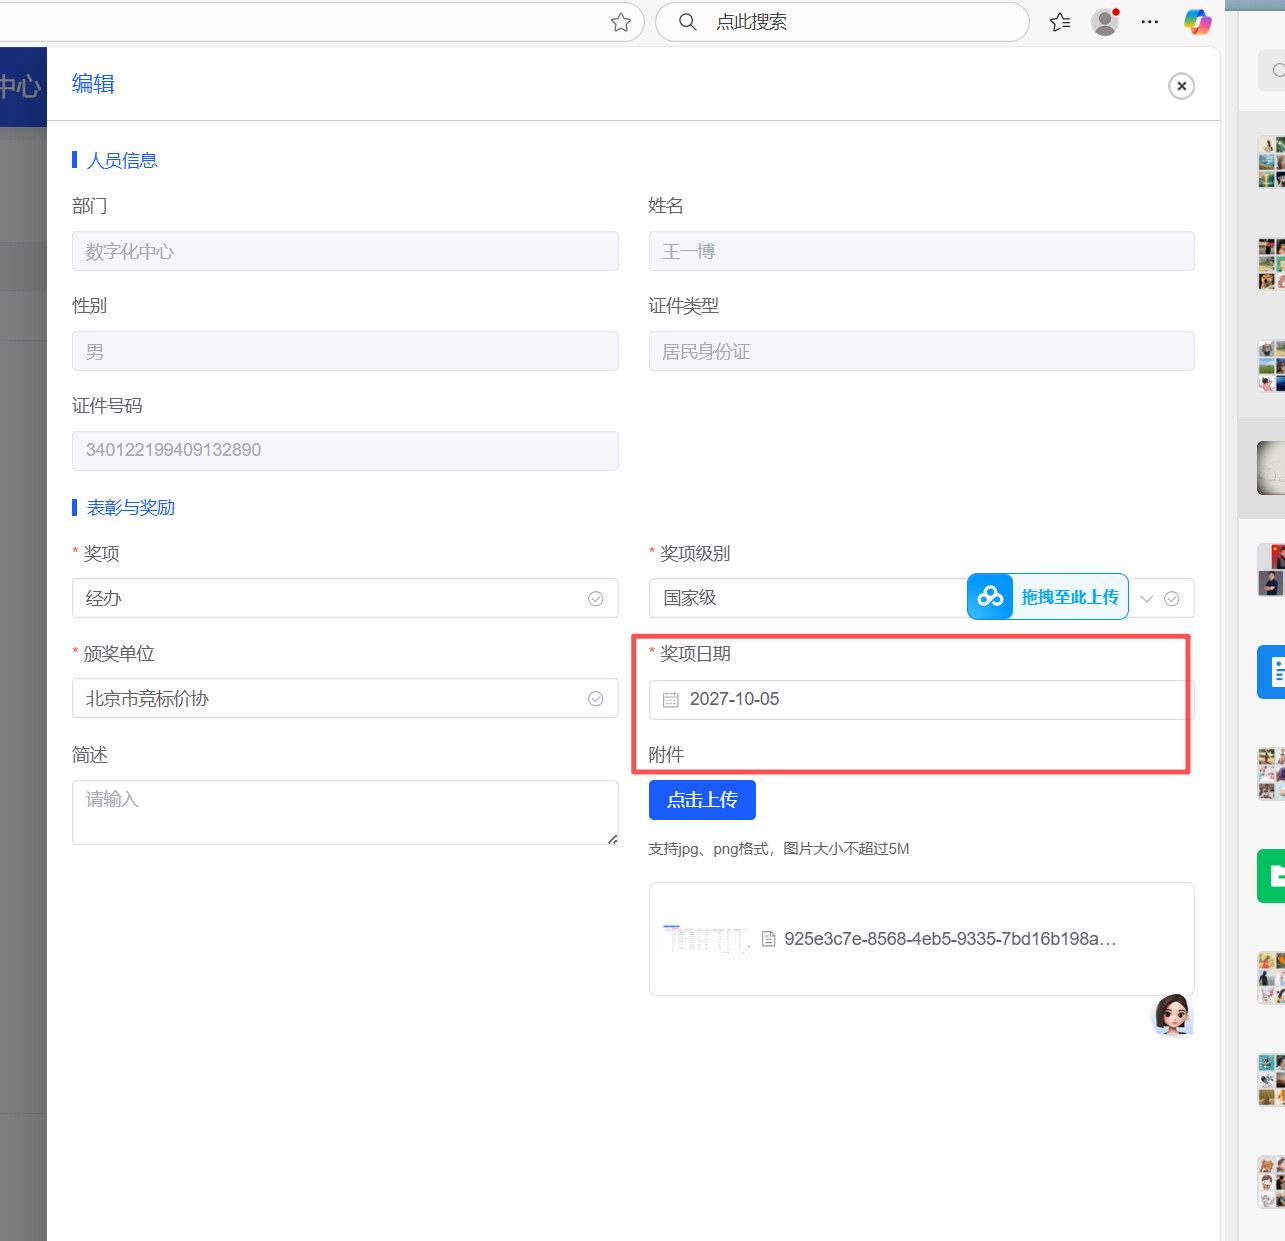This screenshot has width=1285, height=1241.
Task: Focus the 简述 text area
Action: coord(345,812)
